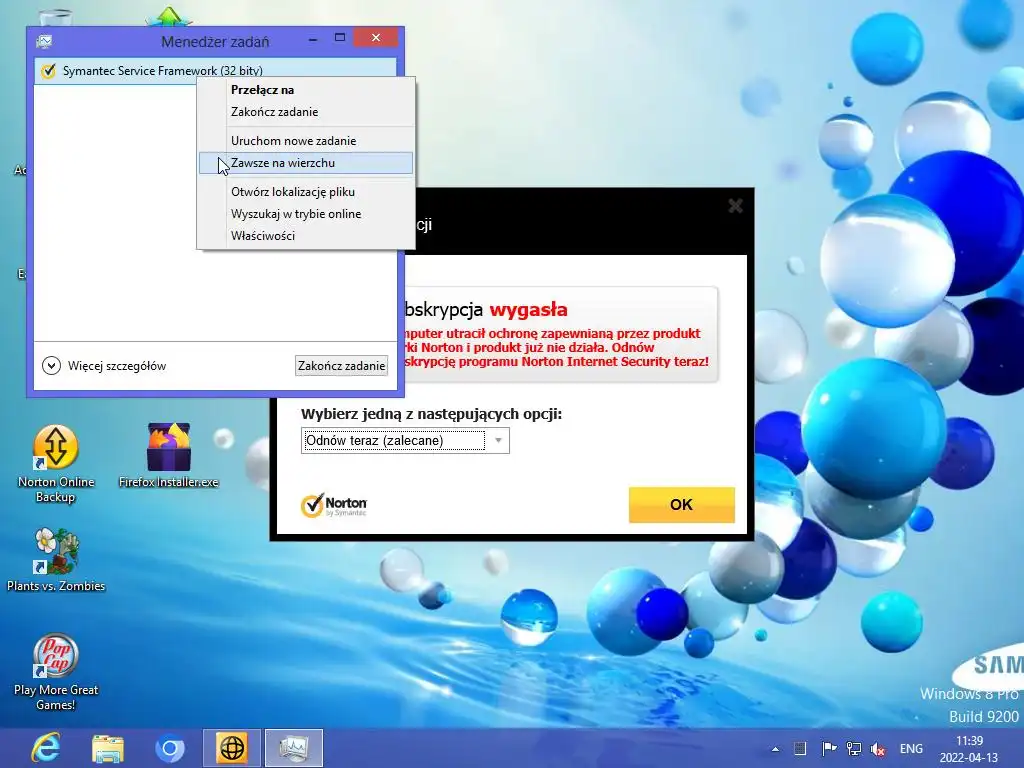Click the 'Zakończ zadanie' button in Task Manager

(x=342, y=366)
